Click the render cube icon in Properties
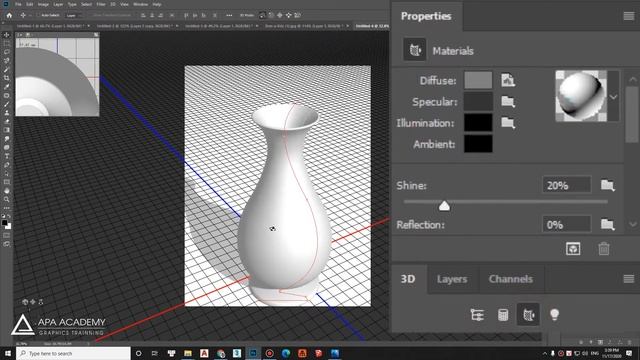 pos(573,249)
